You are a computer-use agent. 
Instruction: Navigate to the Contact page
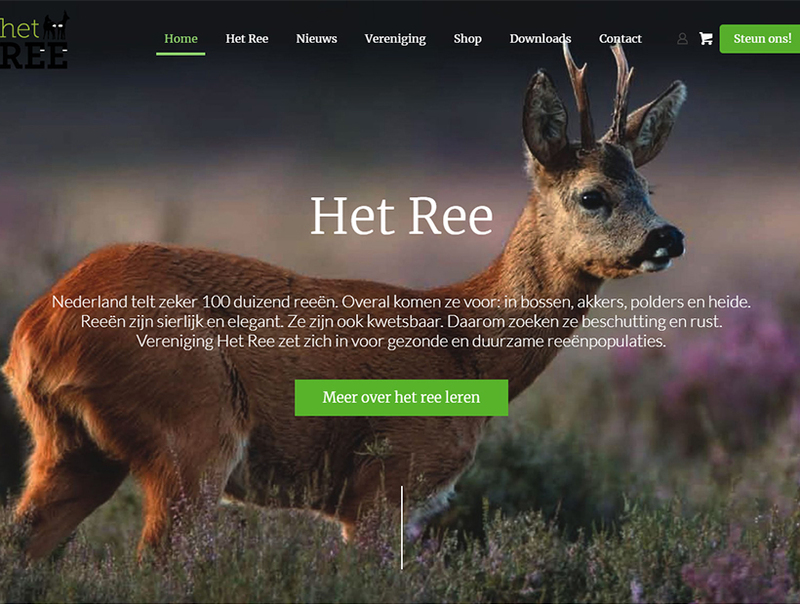[x=620, y=39]
